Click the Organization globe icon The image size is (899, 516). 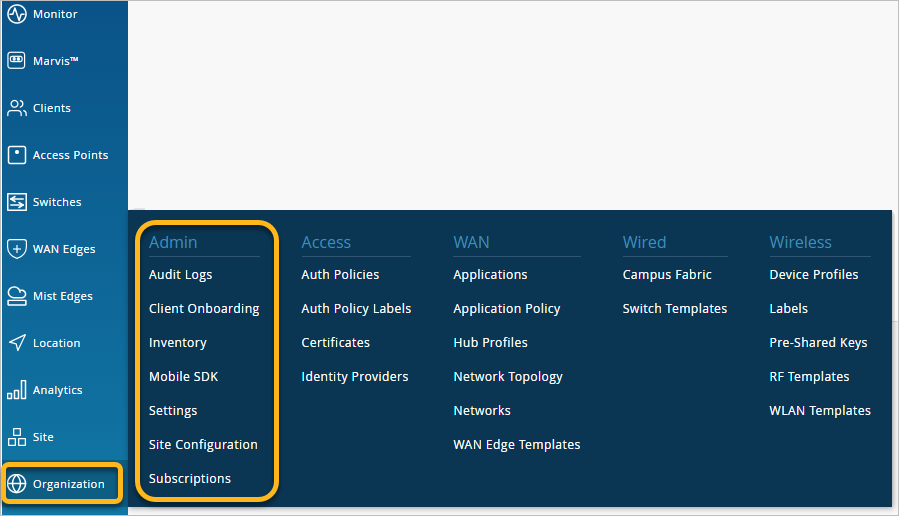coord(16,484)
